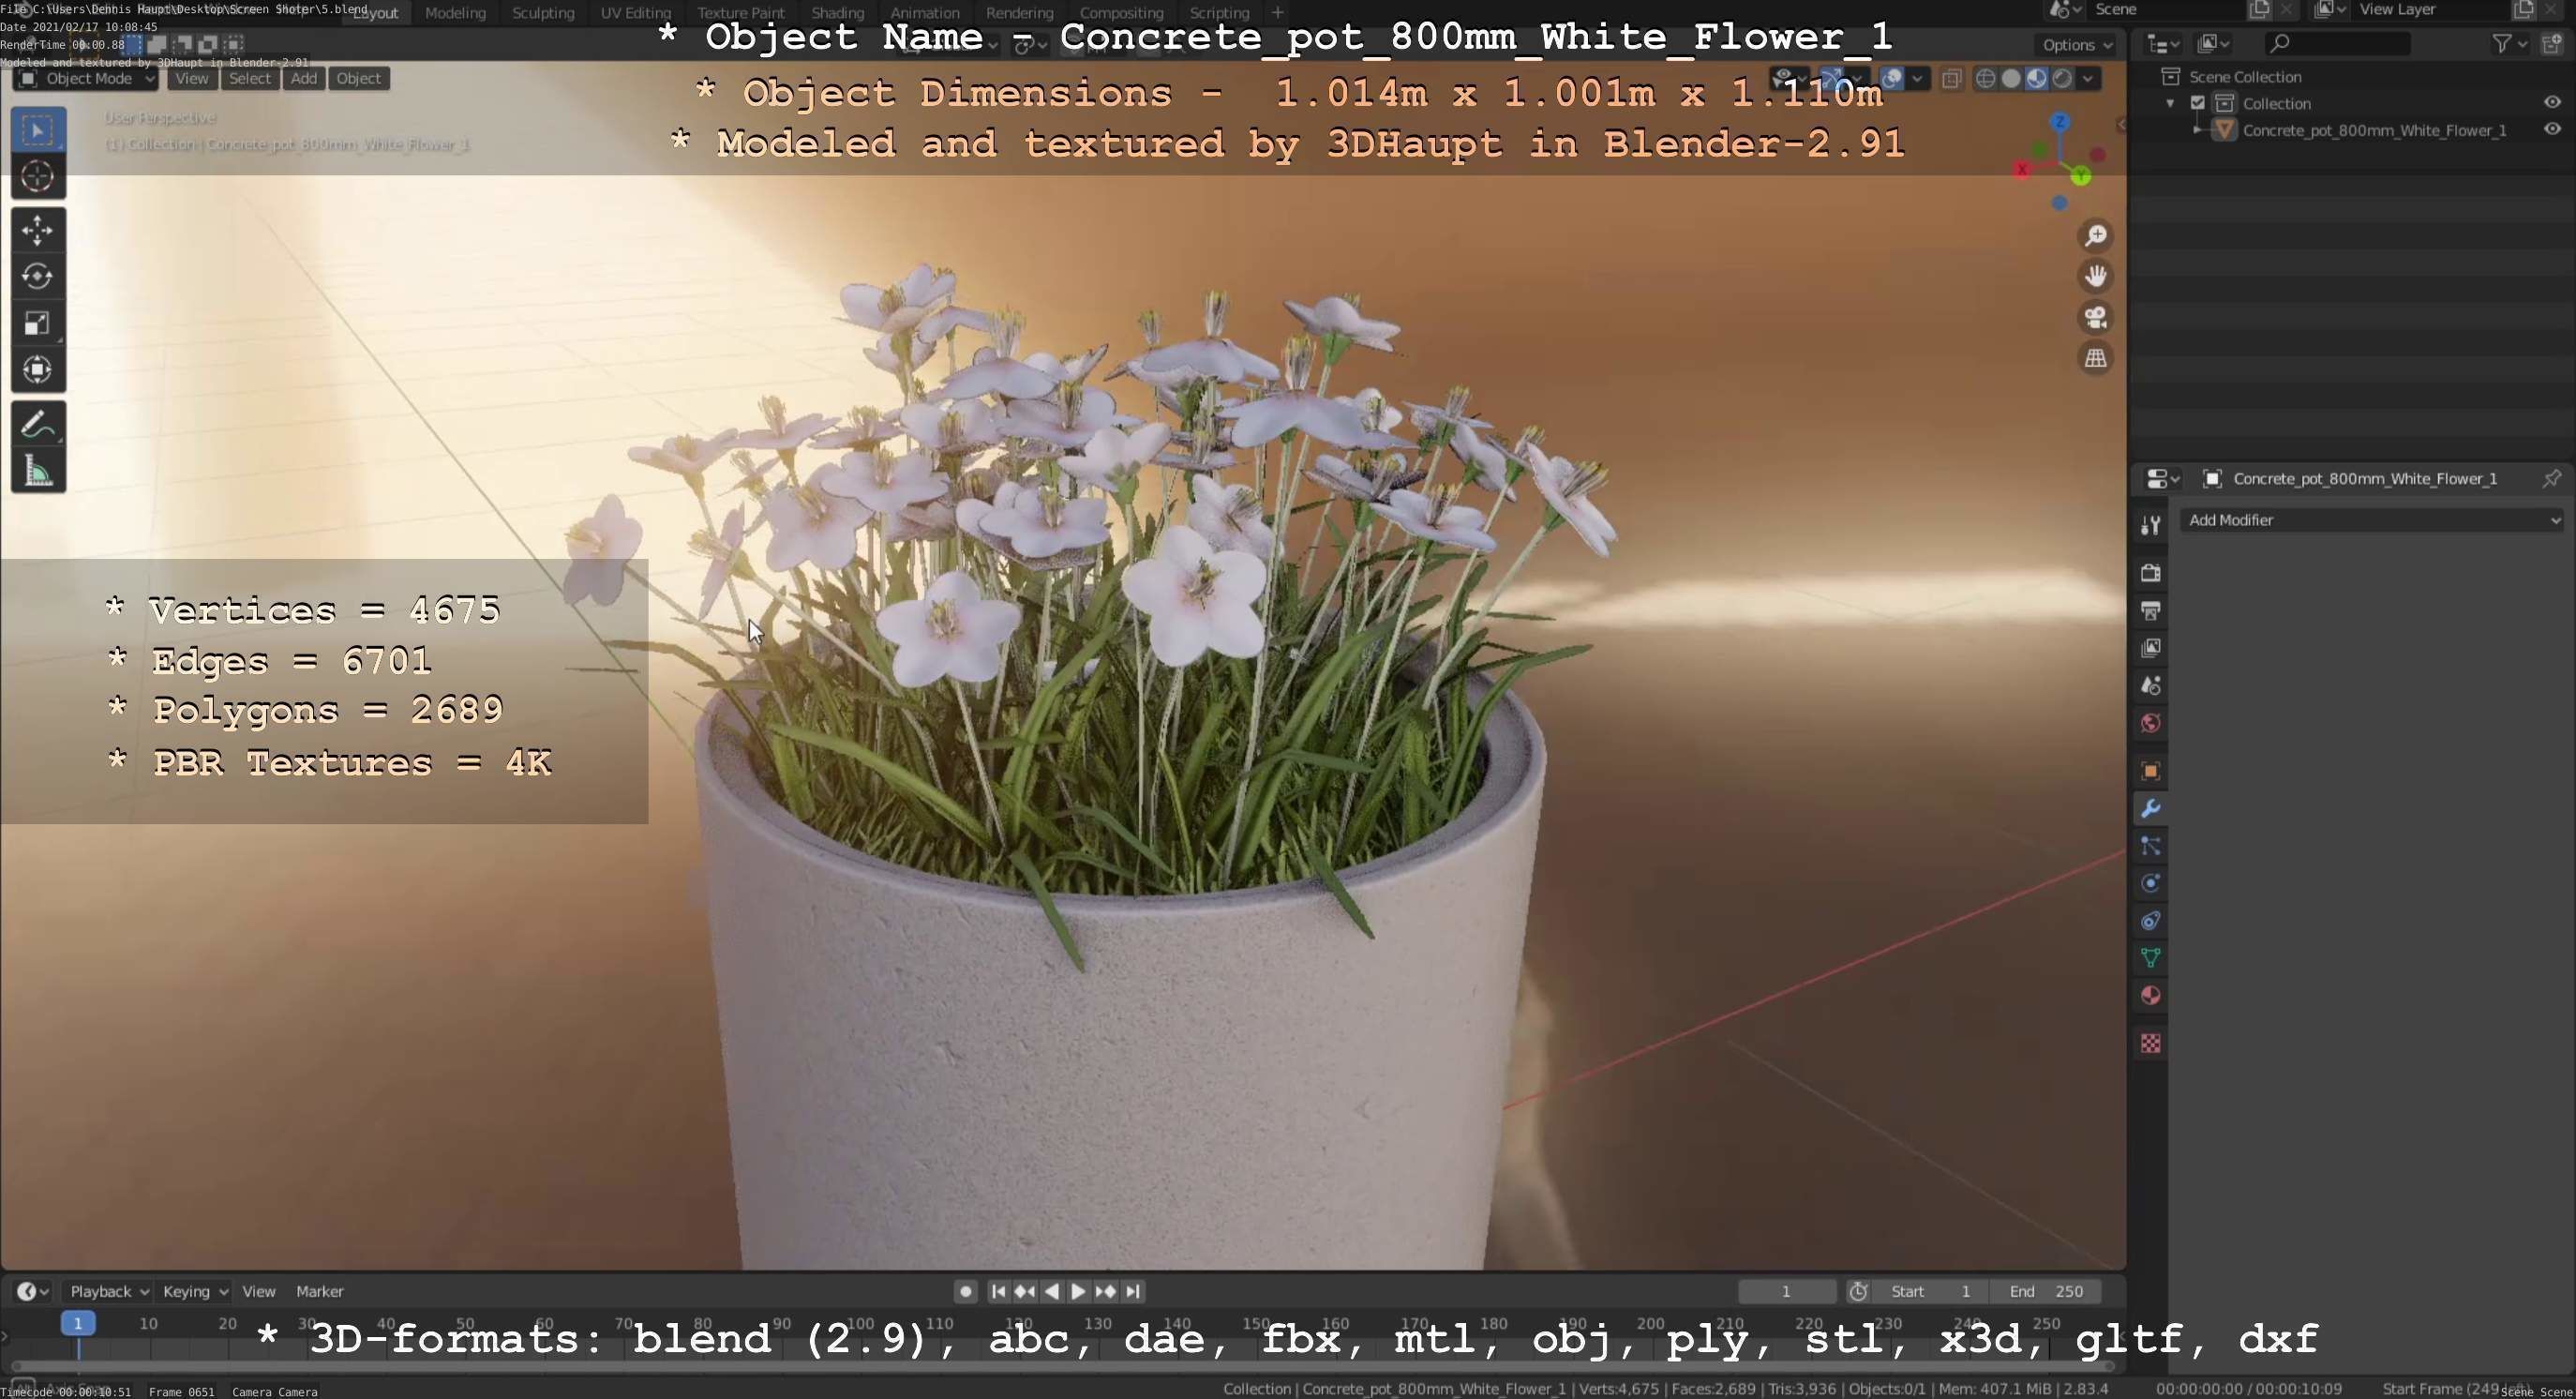
Task: Open the Playback dropdown
Action: (108, 1292)
